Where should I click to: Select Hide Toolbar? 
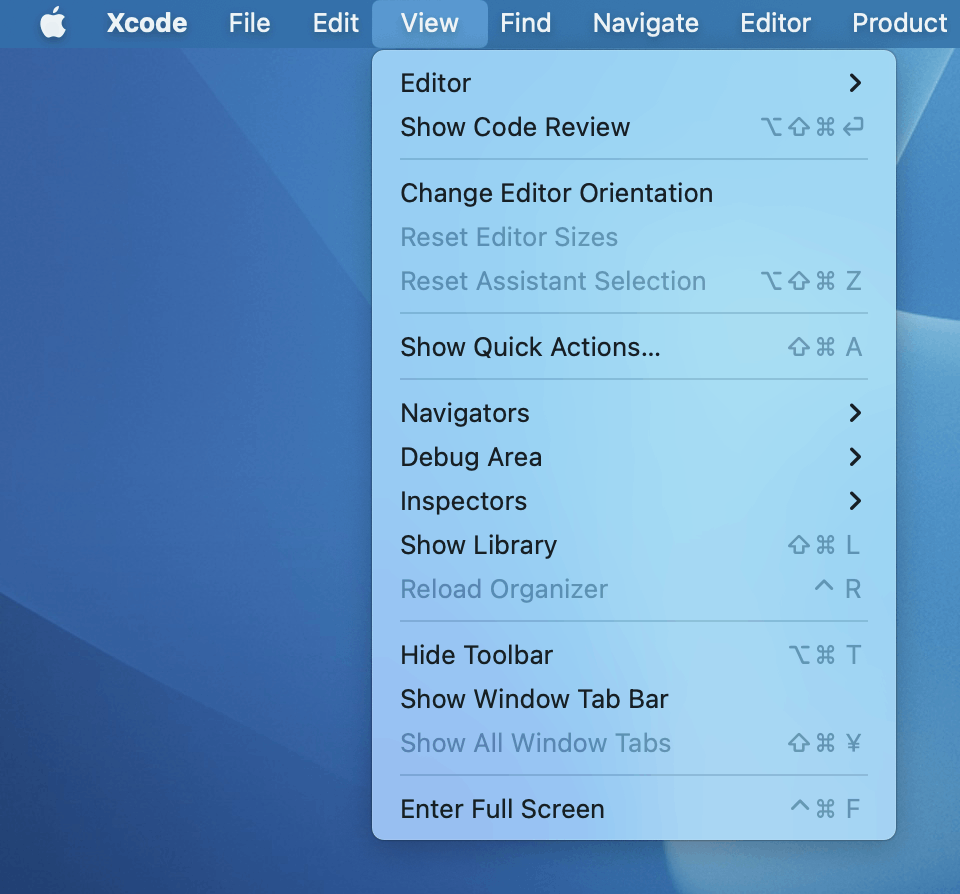(x=634, y=655)
